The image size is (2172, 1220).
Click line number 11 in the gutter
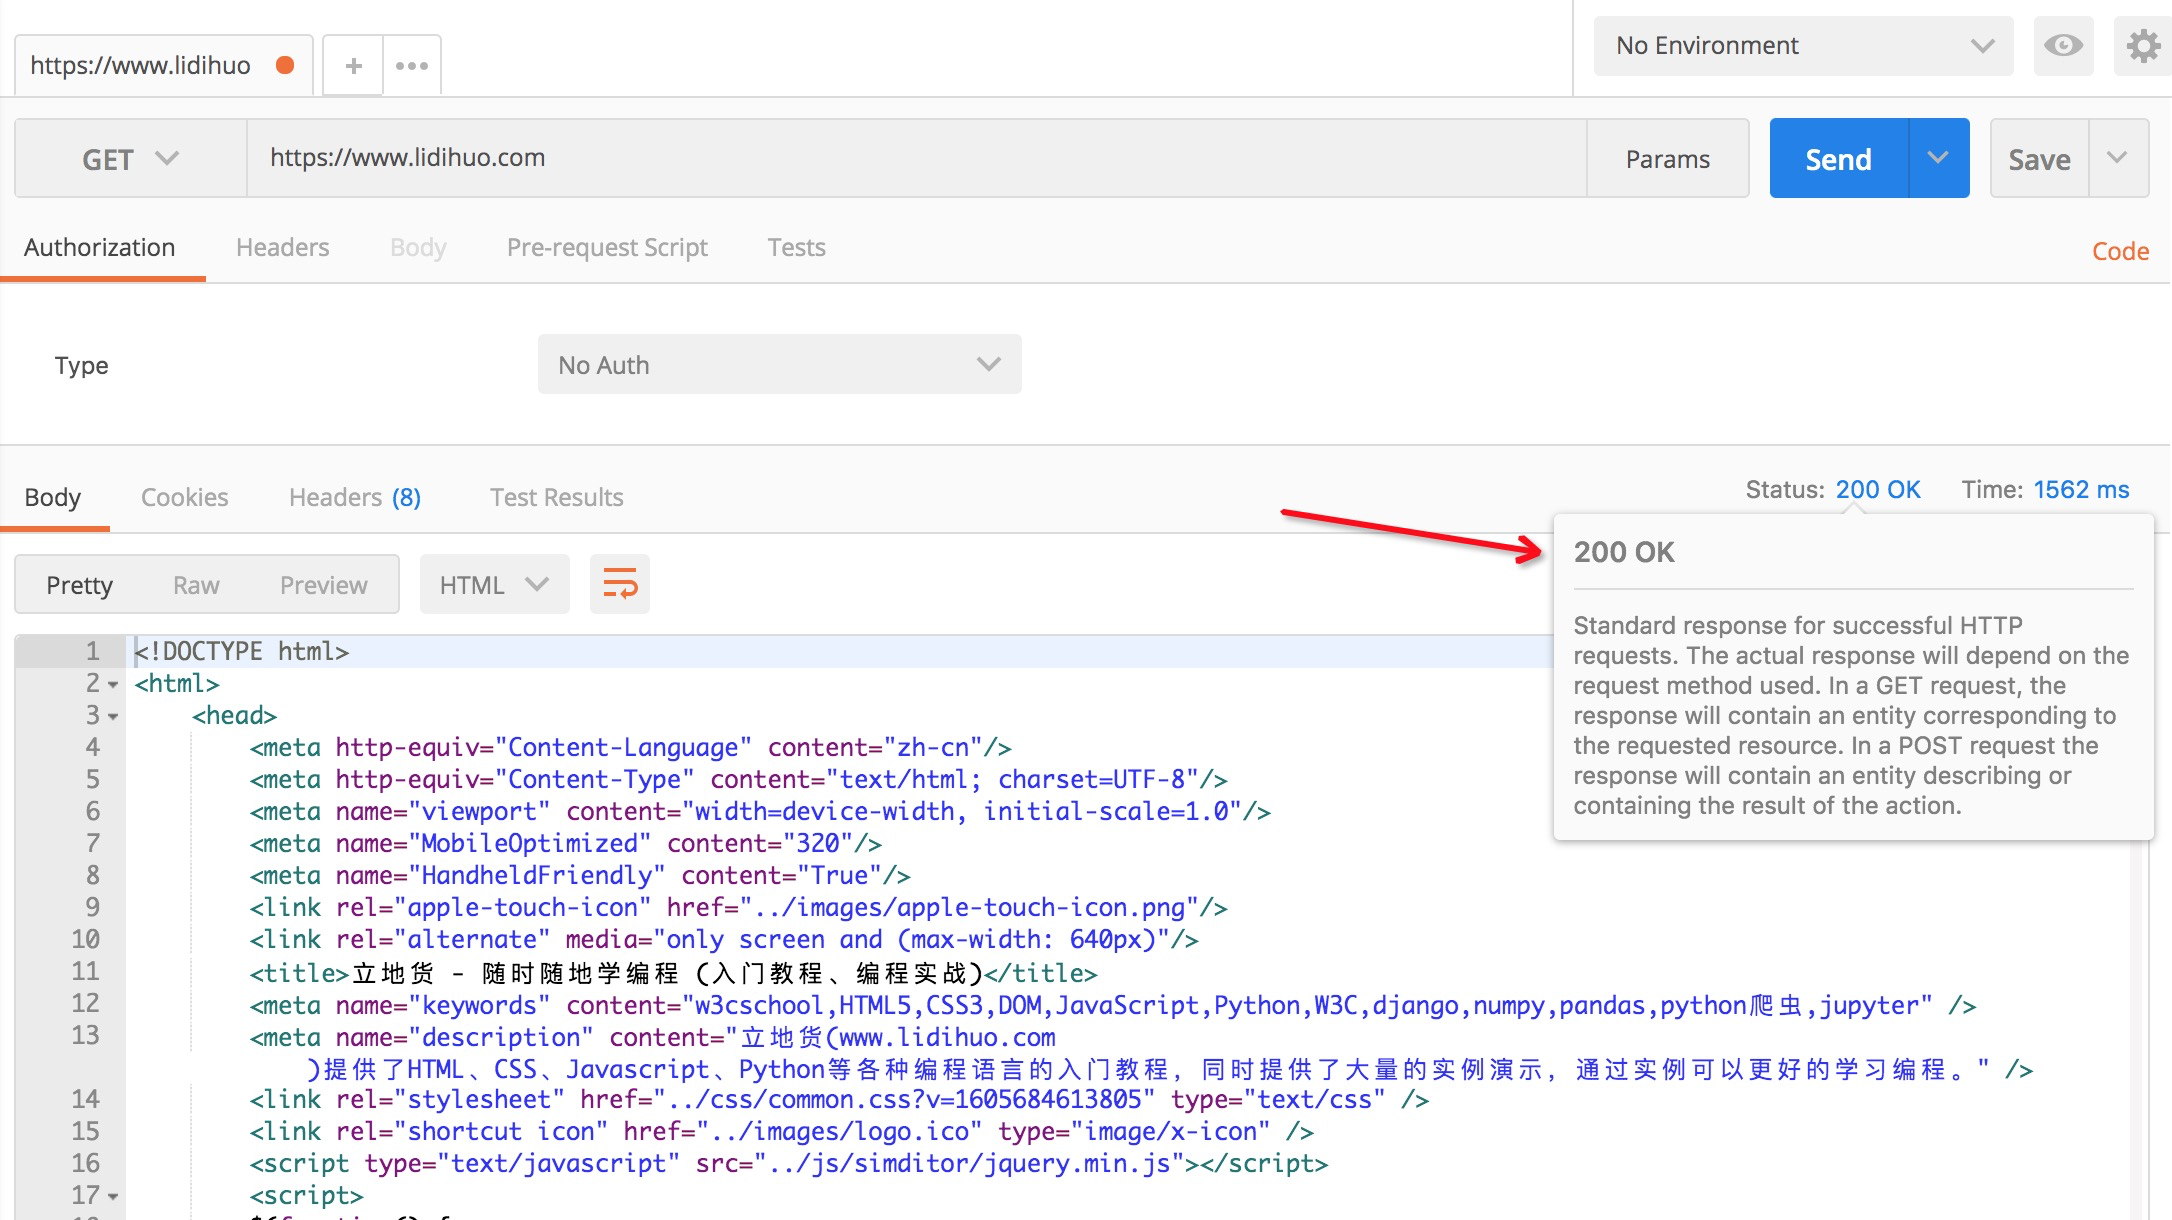click(86, 972)
